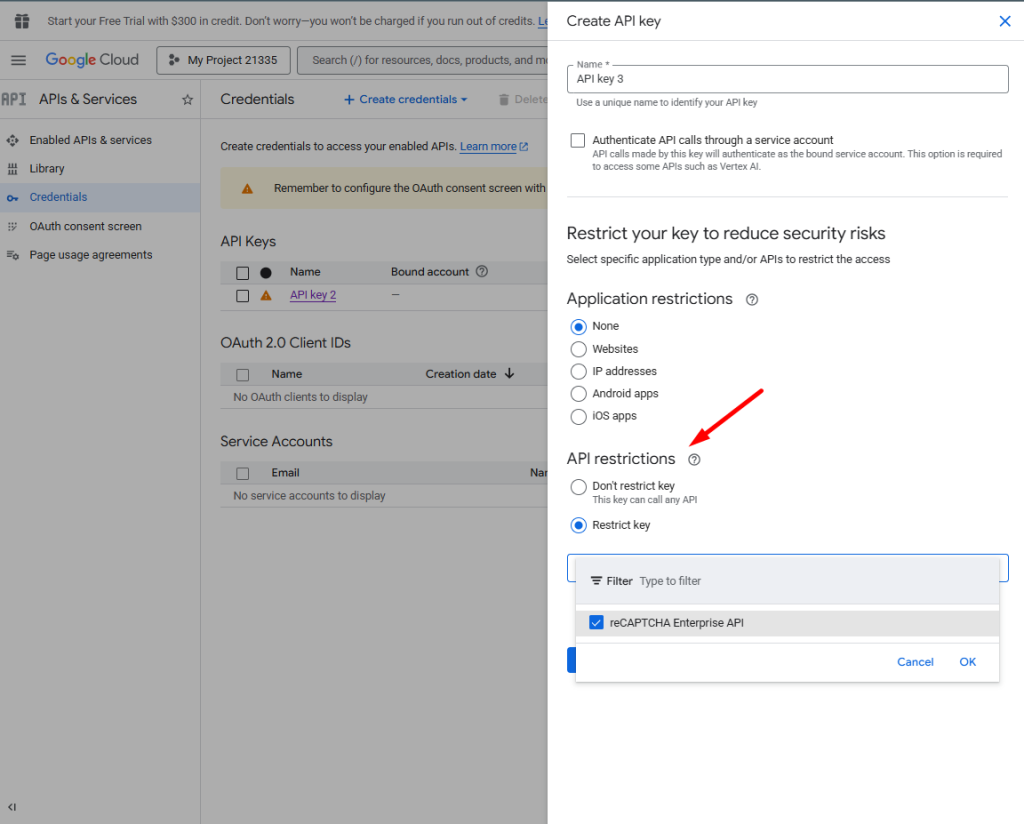
Task: Click the status dot in the API Keys header
Action: click(x=266, y=273)
